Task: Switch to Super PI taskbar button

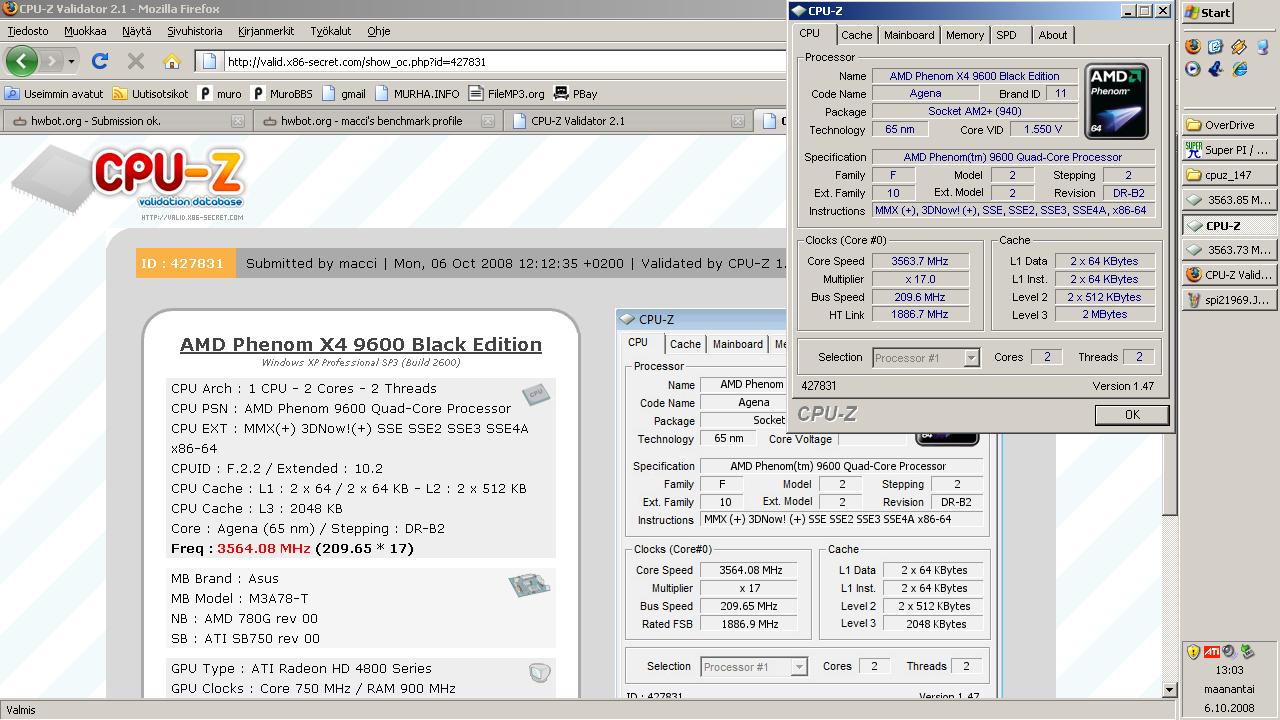Action: 1230,150
